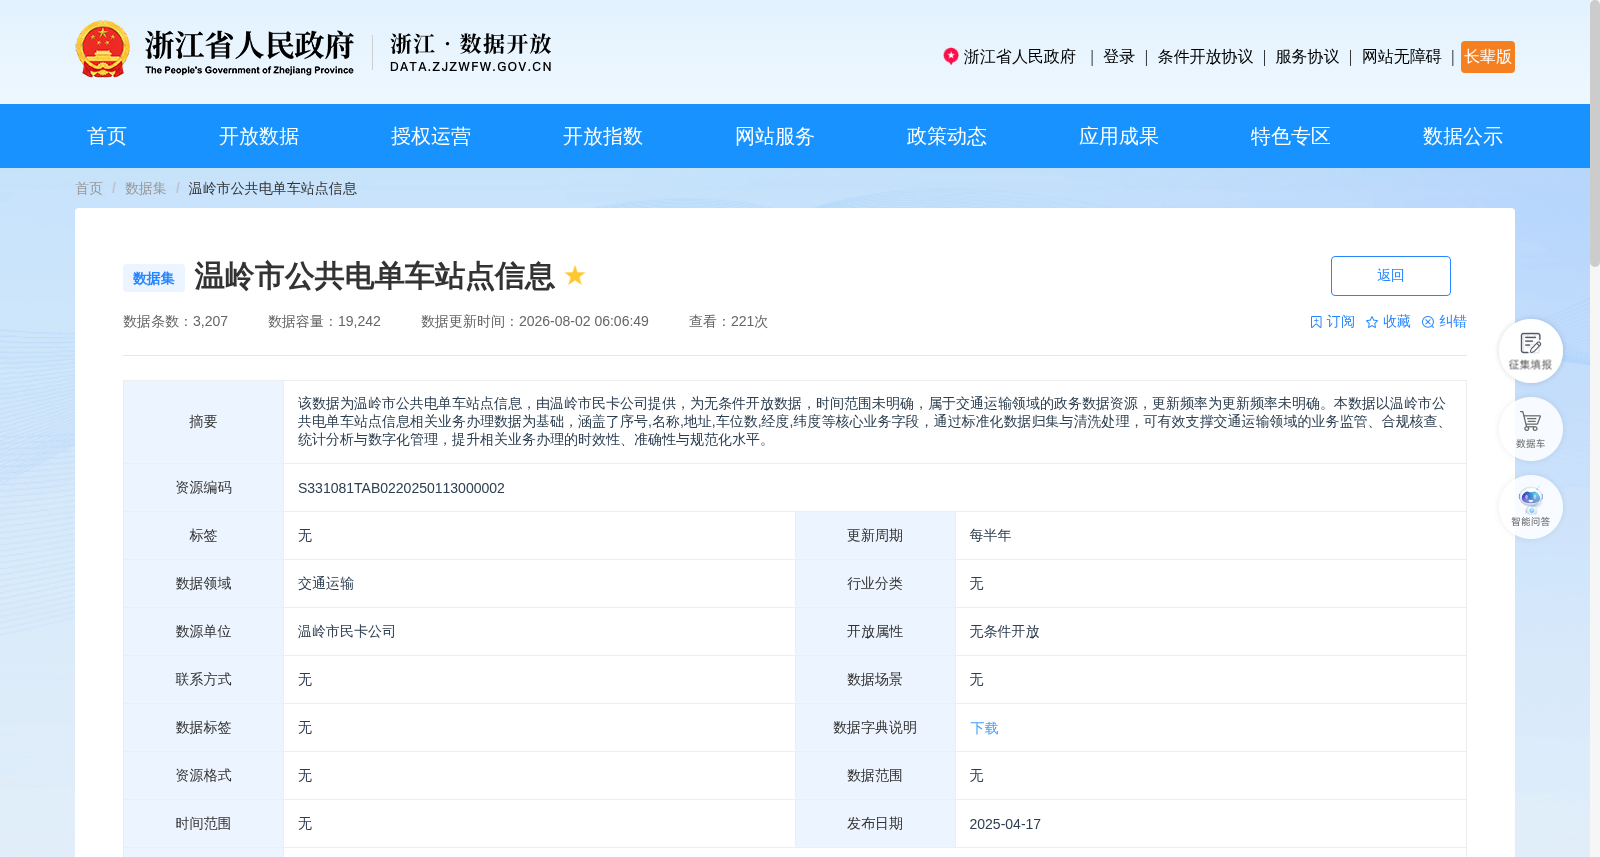
Task: Click the 登录 link
Action: (1119, 57)
